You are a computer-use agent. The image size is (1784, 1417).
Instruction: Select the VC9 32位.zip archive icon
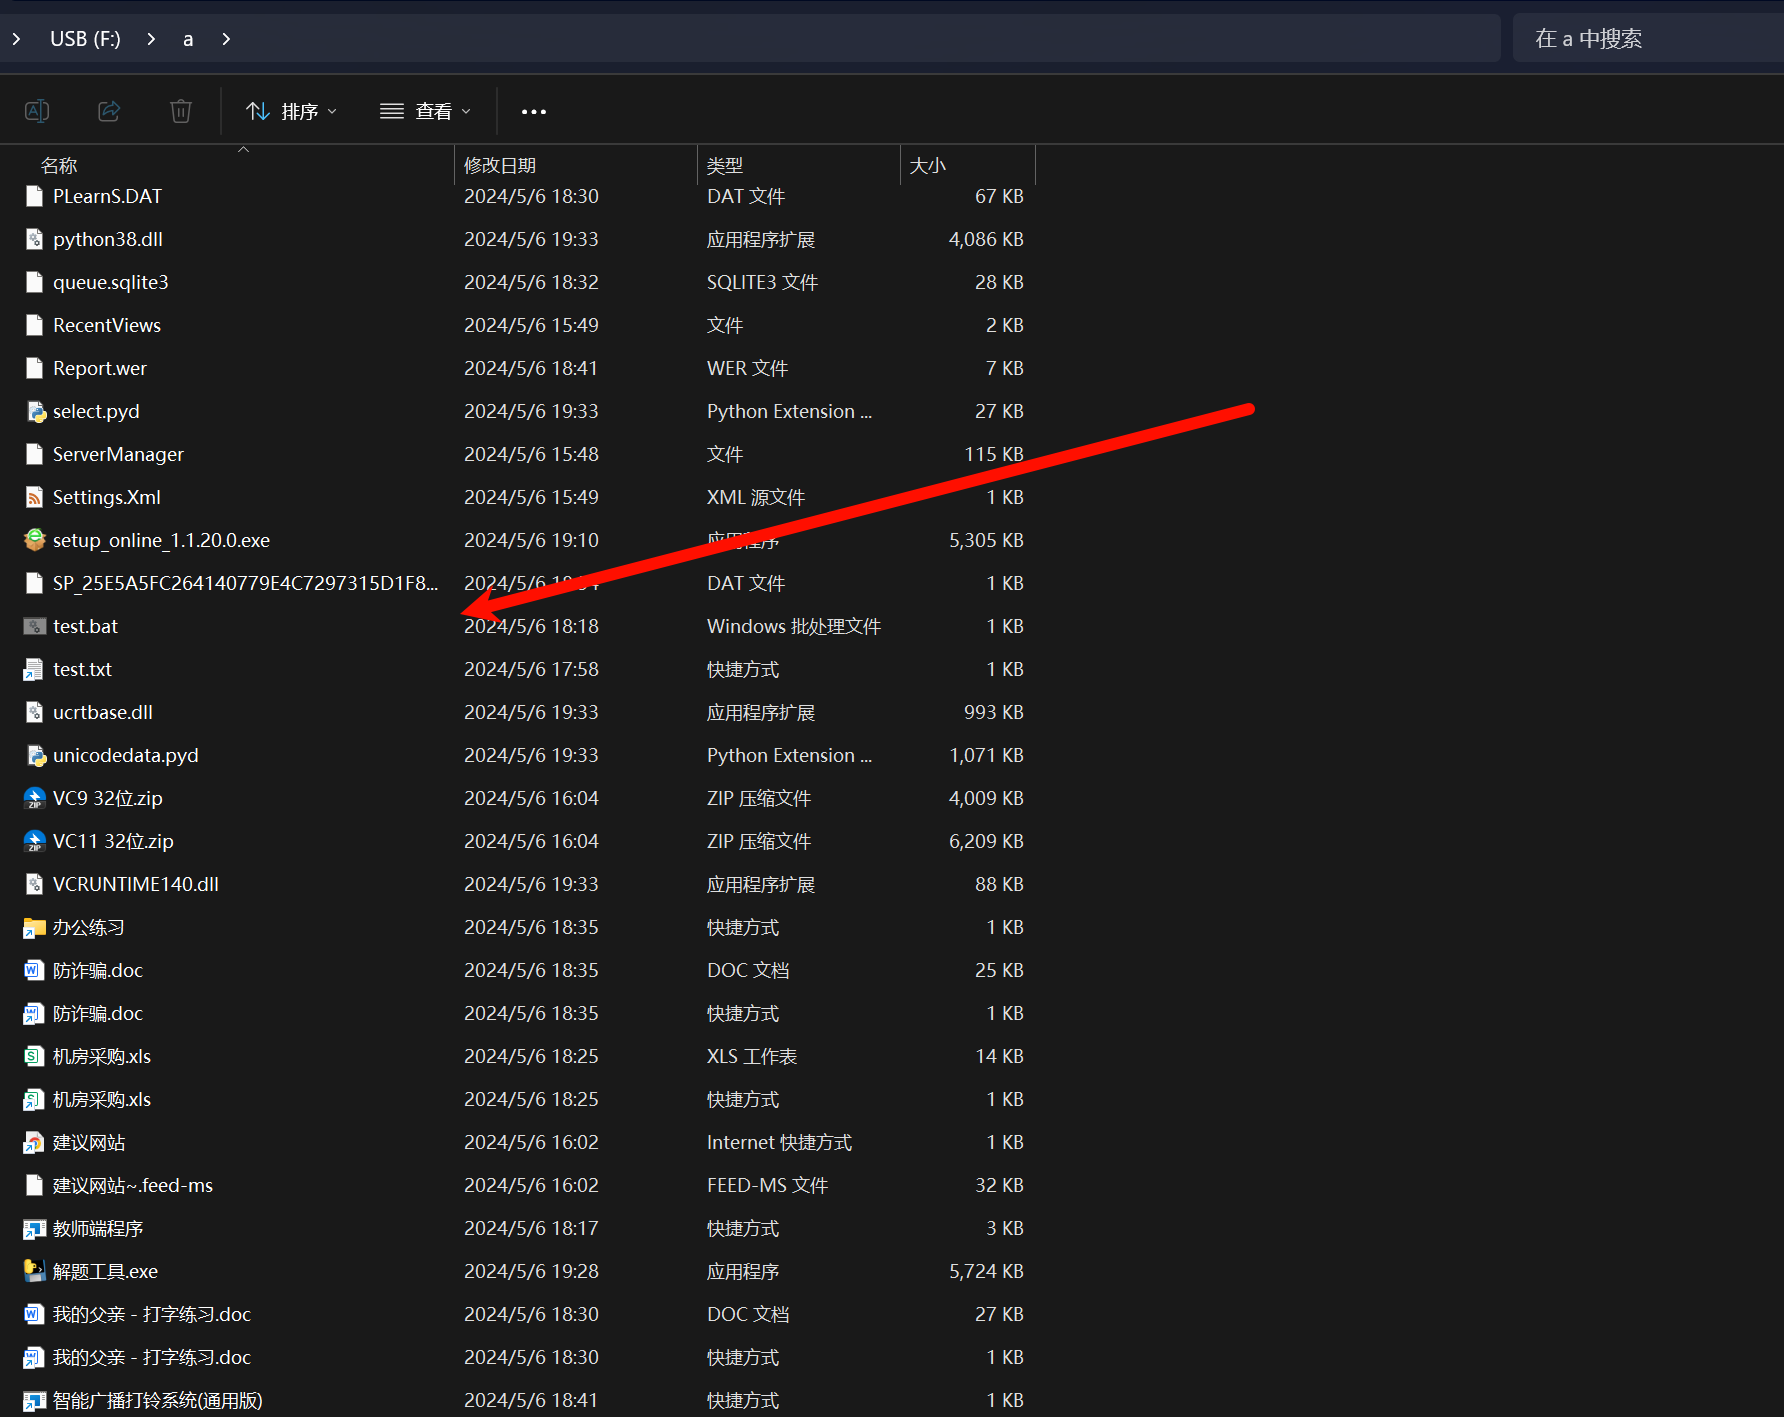[x=35, y=798]
